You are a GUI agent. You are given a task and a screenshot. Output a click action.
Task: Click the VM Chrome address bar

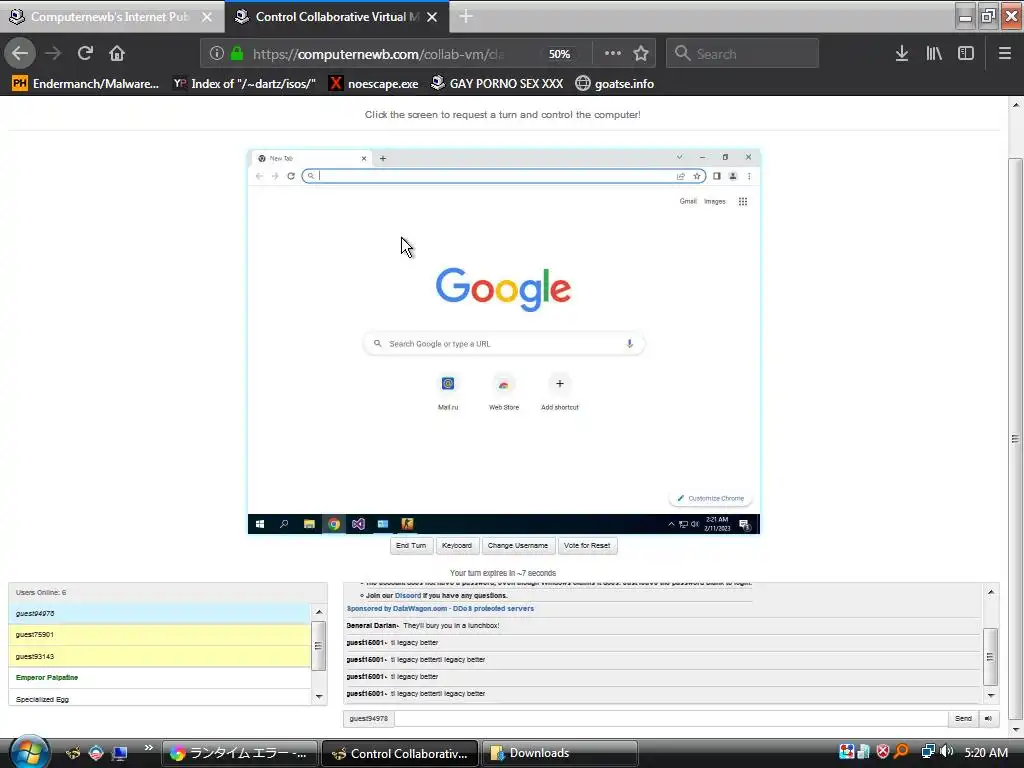click(x=504, y=176)
